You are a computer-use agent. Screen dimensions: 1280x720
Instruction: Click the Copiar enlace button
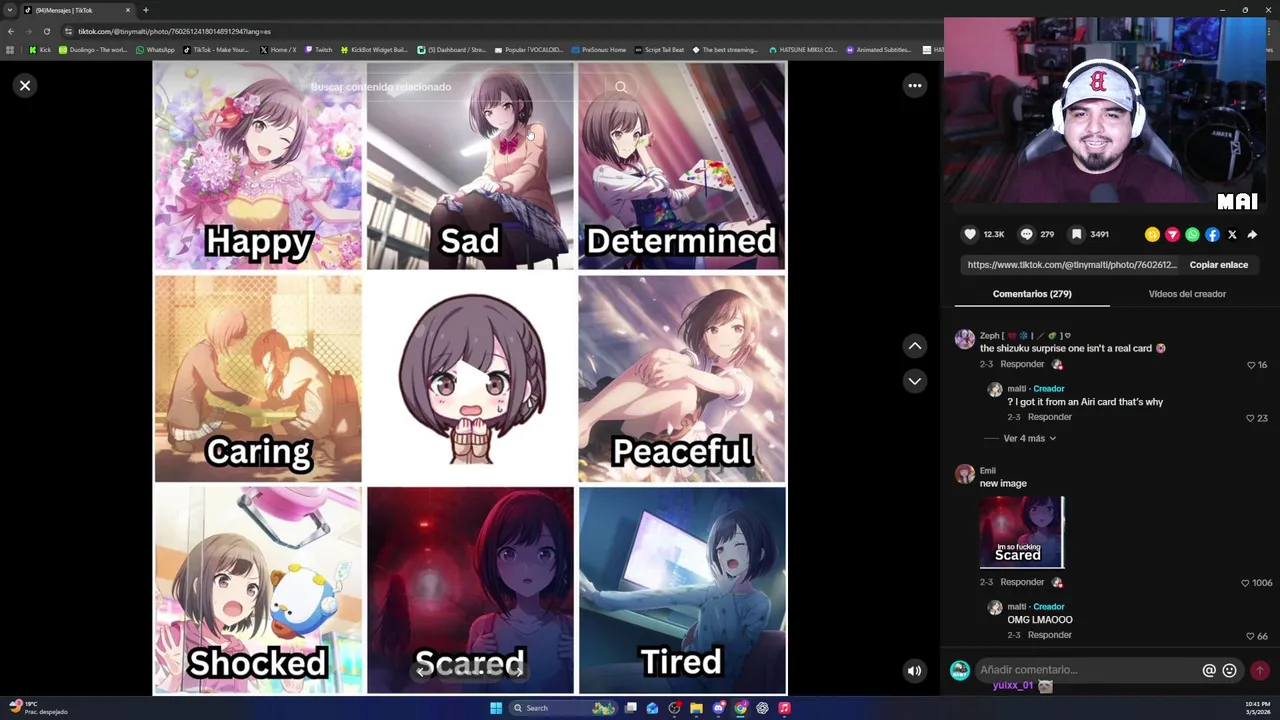click(1218, 265)
